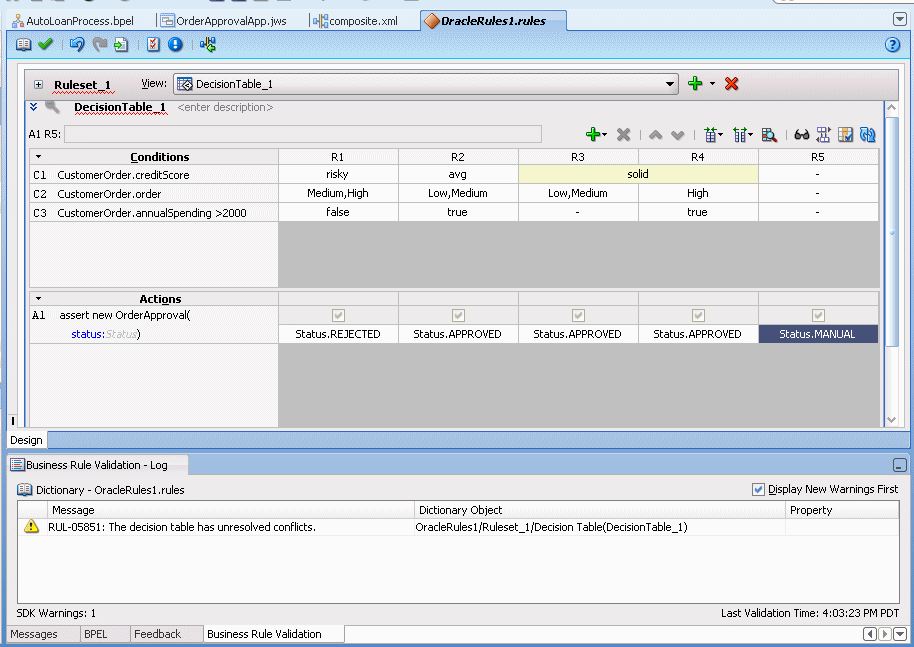Select the Status.MANUAL cell in R5
The height and width of the screenshot is (647, 914).
click(x=818, y=334)
